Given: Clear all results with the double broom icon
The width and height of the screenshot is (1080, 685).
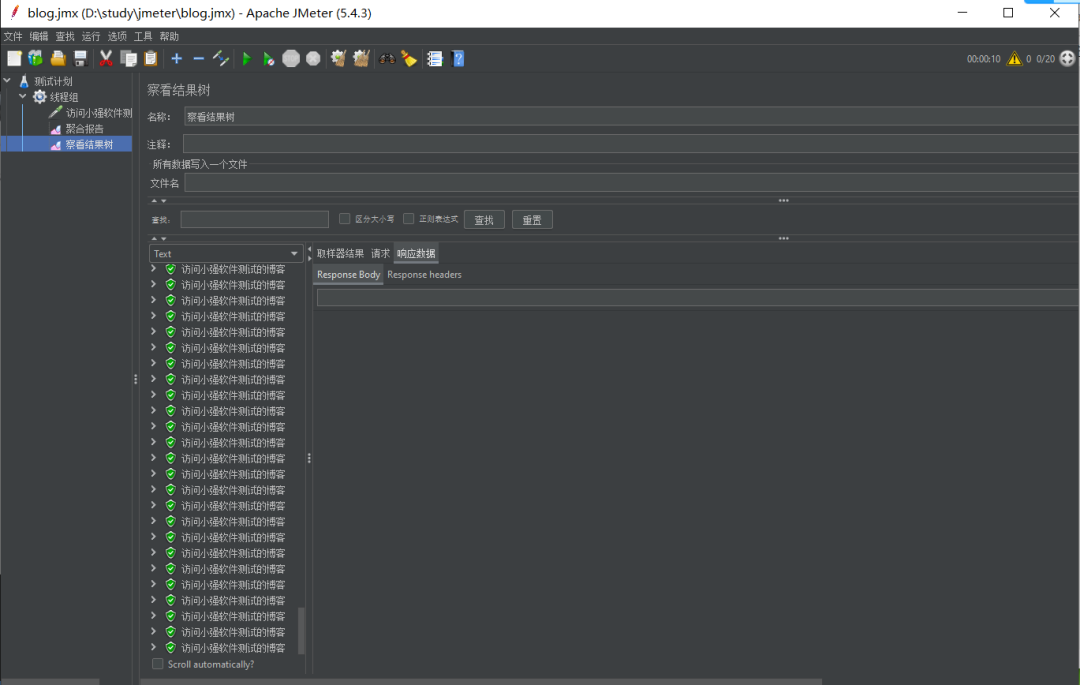Looking at the screenshot, I should tap(361, 59).
